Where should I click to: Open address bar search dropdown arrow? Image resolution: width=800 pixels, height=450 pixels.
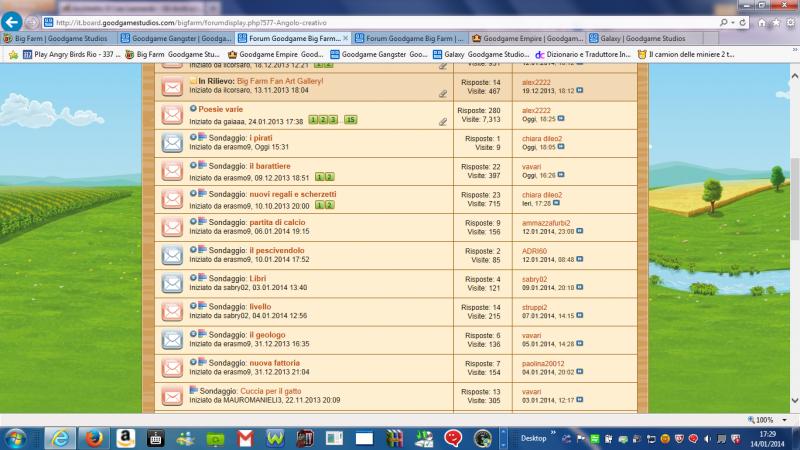tap(733, 22)
